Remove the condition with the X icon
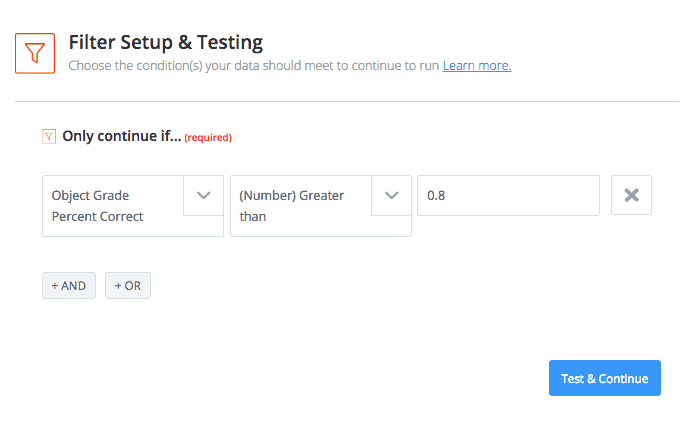 [631, 196]
